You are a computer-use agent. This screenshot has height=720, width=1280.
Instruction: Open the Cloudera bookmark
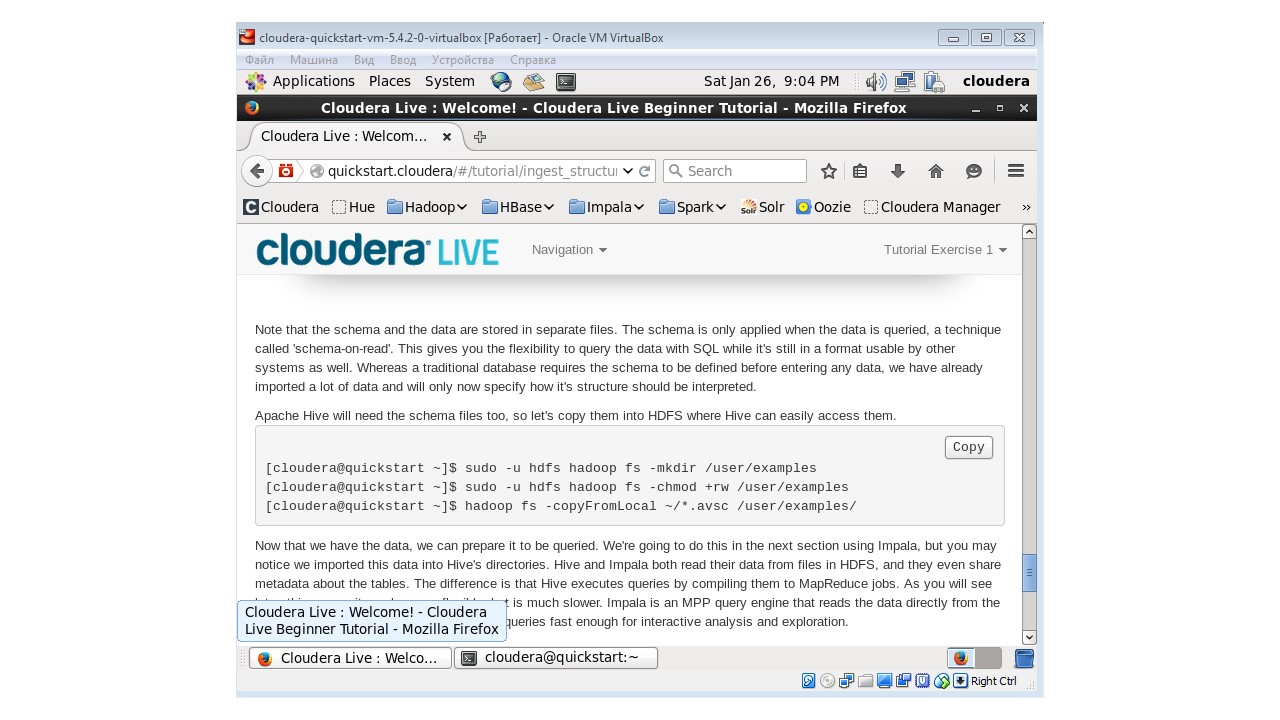(x=282, y=207)
